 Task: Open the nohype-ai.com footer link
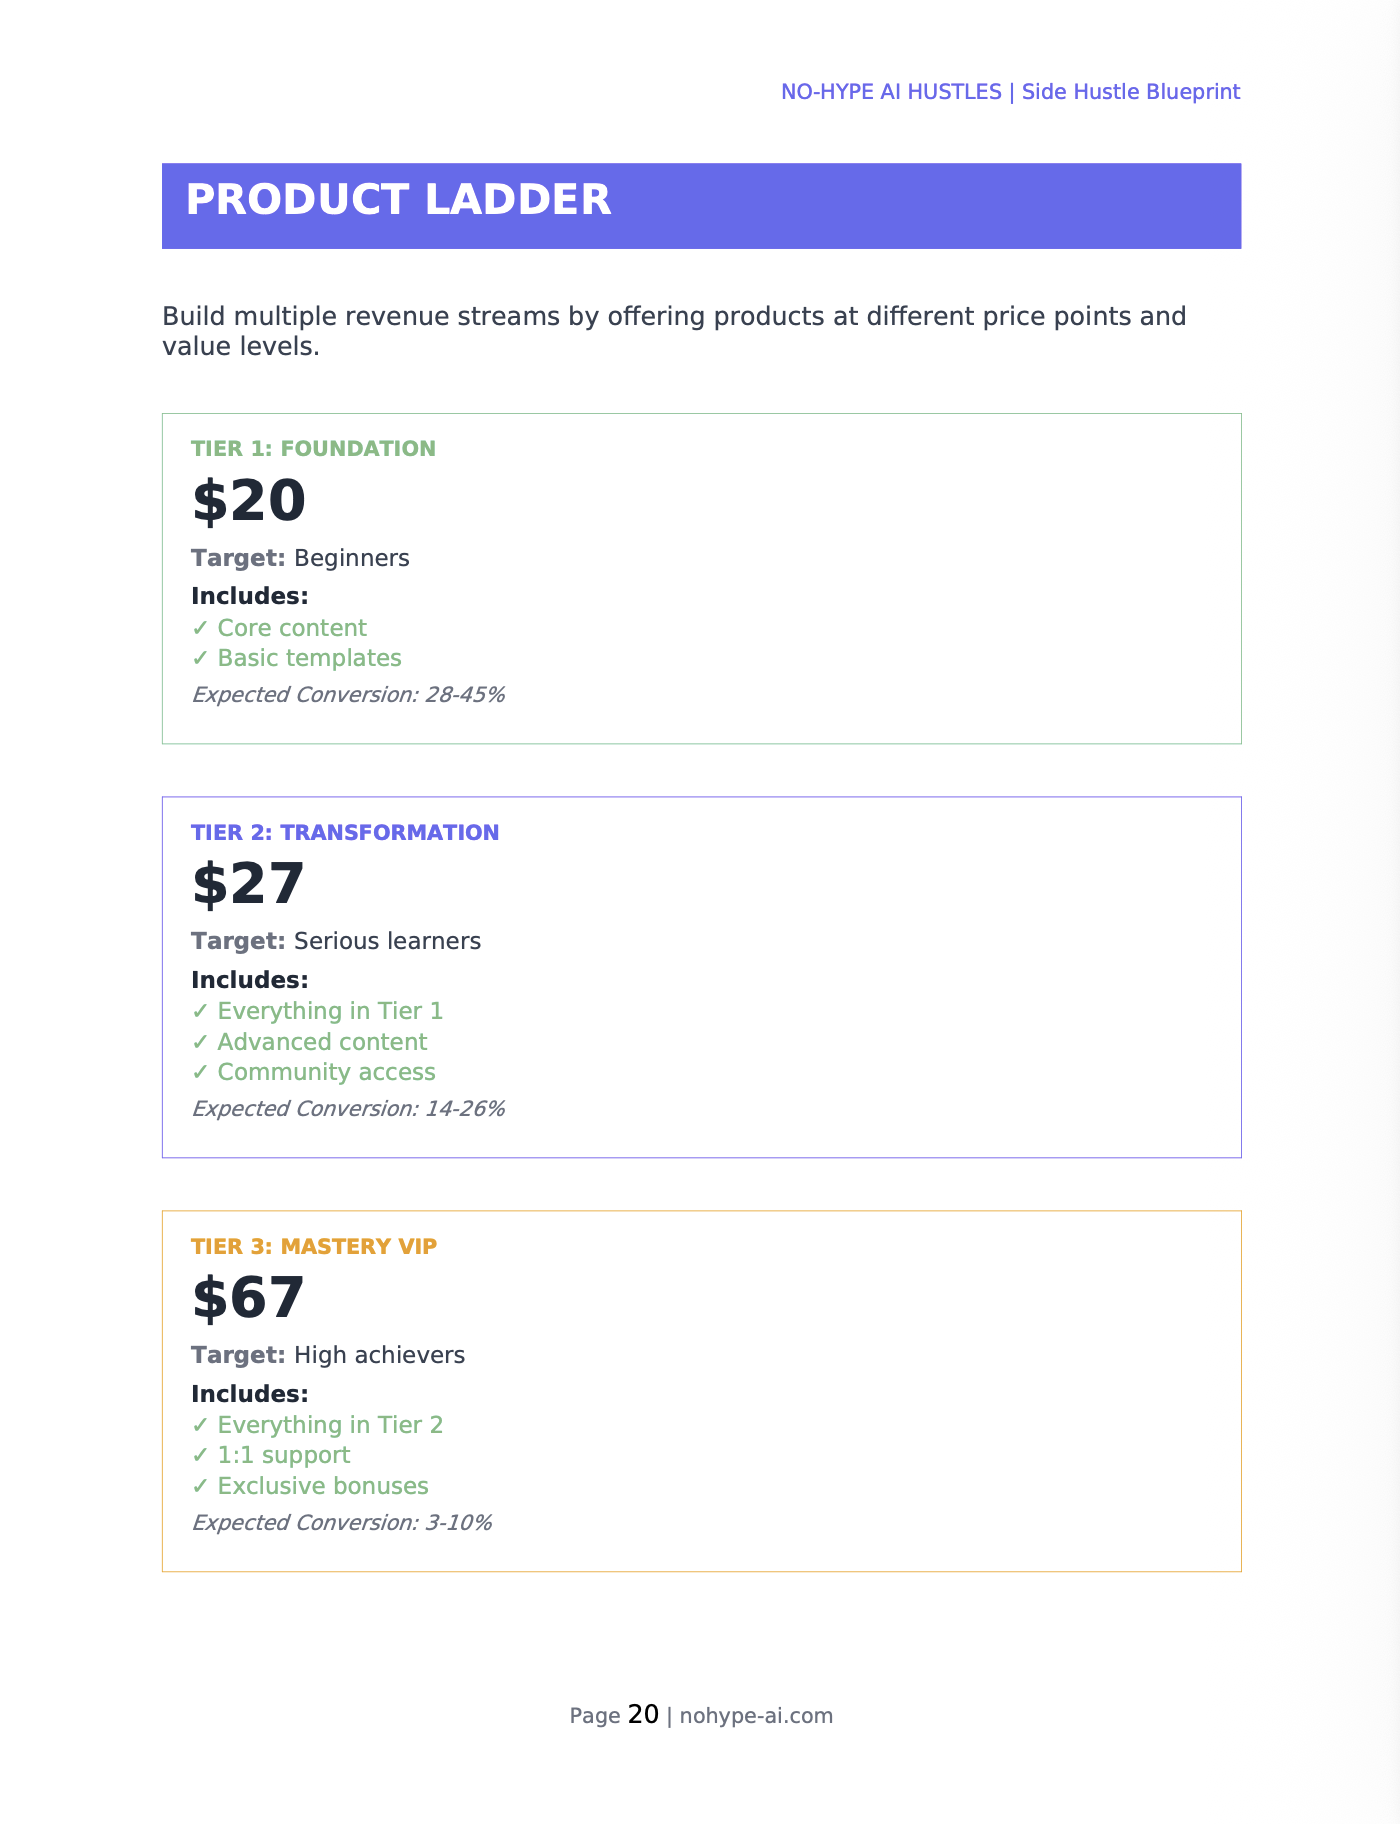click(x=756, y=1716)
